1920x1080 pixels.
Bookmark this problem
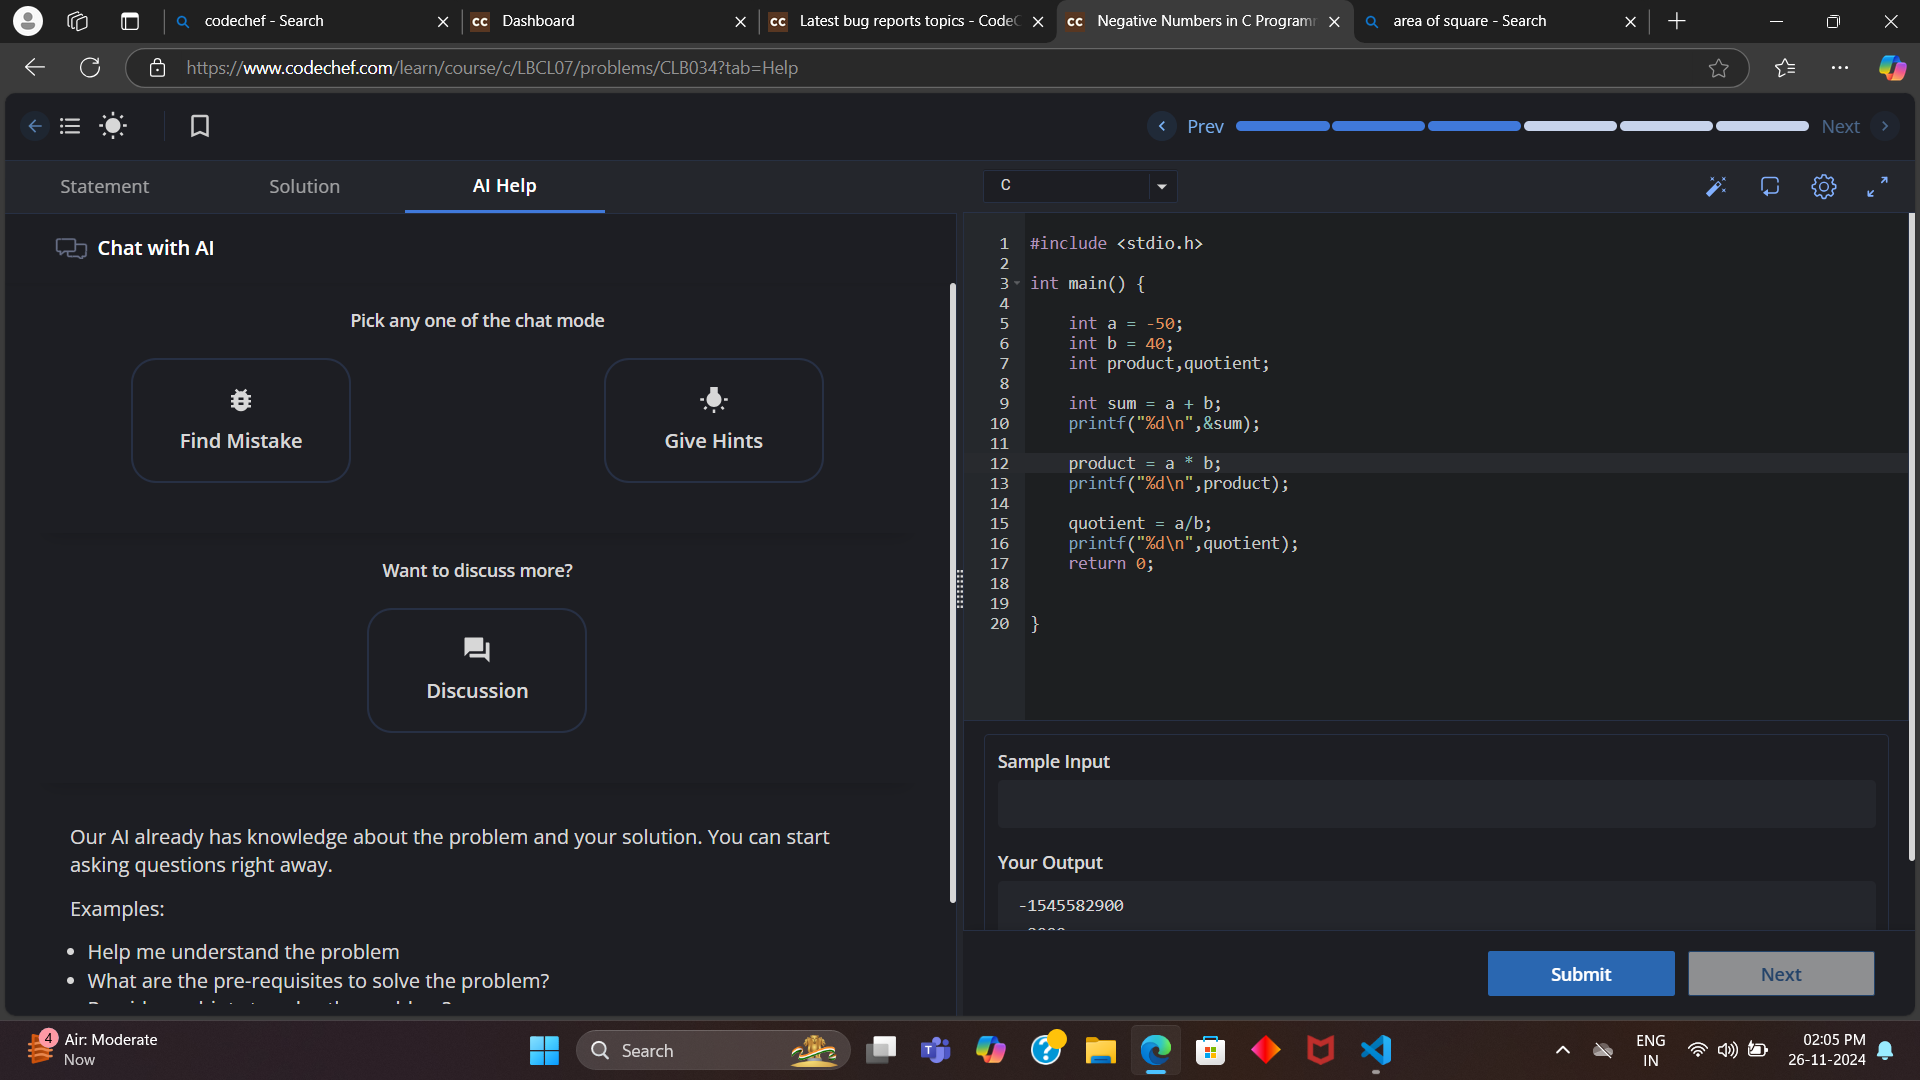[199, 126]
